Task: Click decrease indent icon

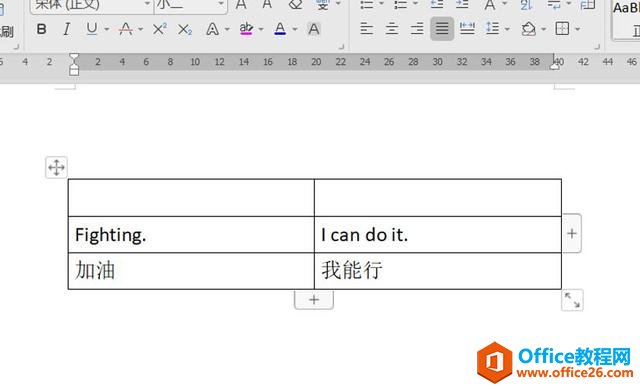Action: coord(437,5)
